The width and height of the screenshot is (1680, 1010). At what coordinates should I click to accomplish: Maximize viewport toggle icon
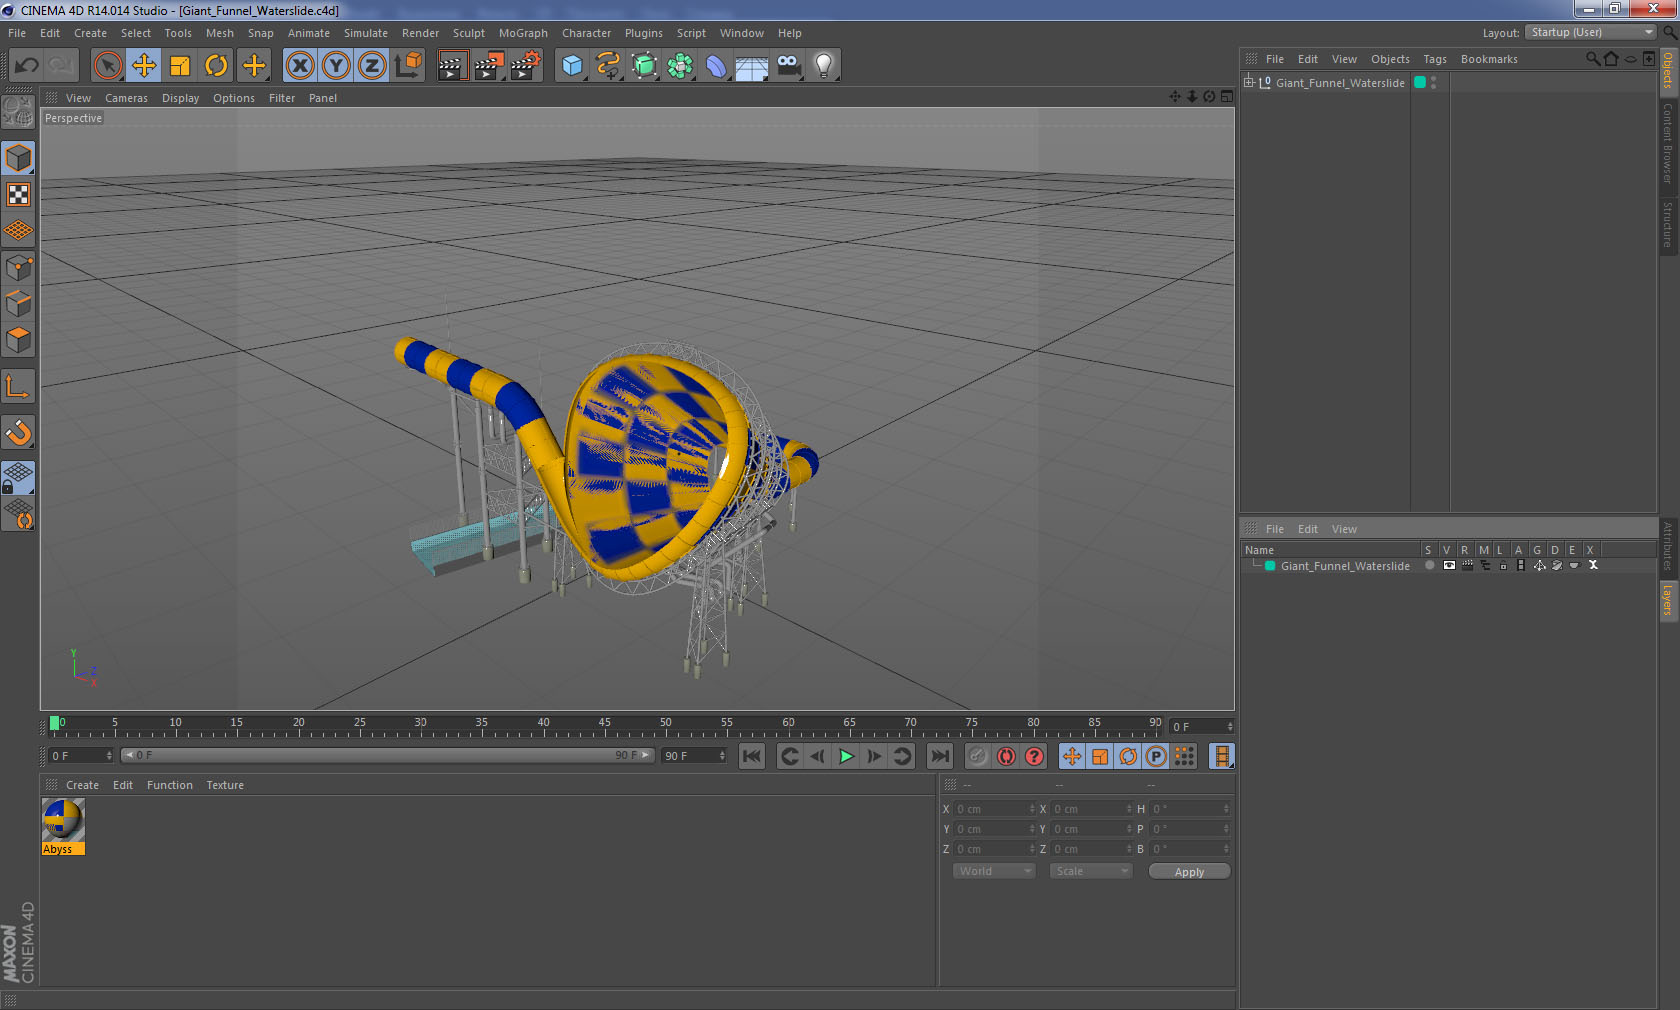[1227, 97]
